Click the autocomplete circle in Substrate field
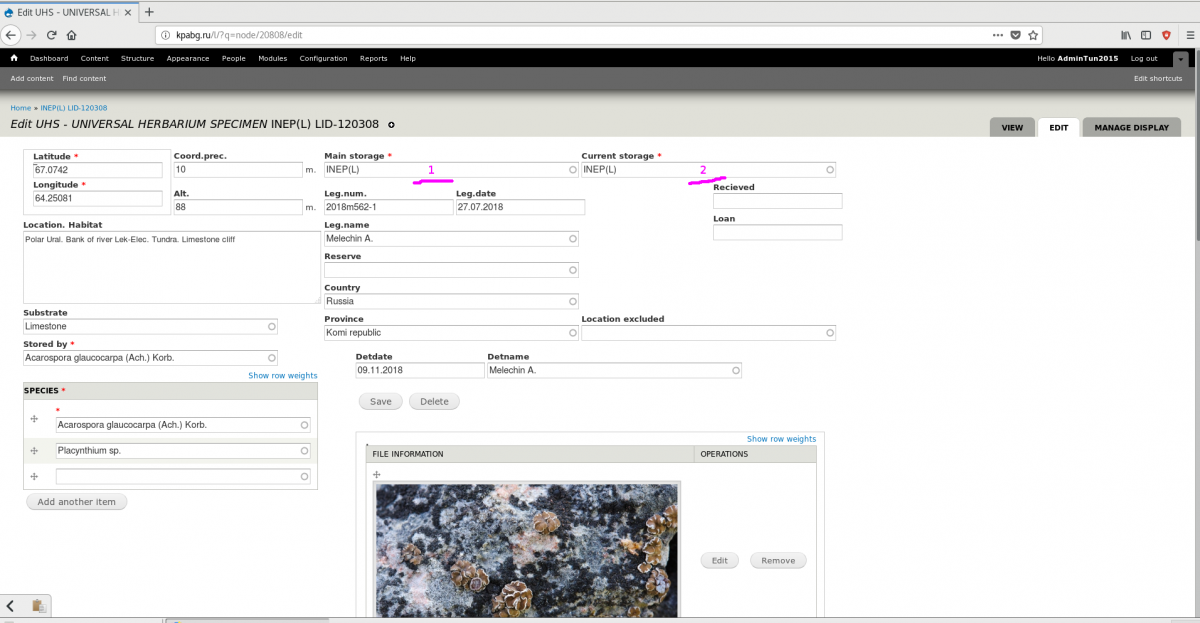This screenshot has width=1200, height=623. [x=272, y=327]
